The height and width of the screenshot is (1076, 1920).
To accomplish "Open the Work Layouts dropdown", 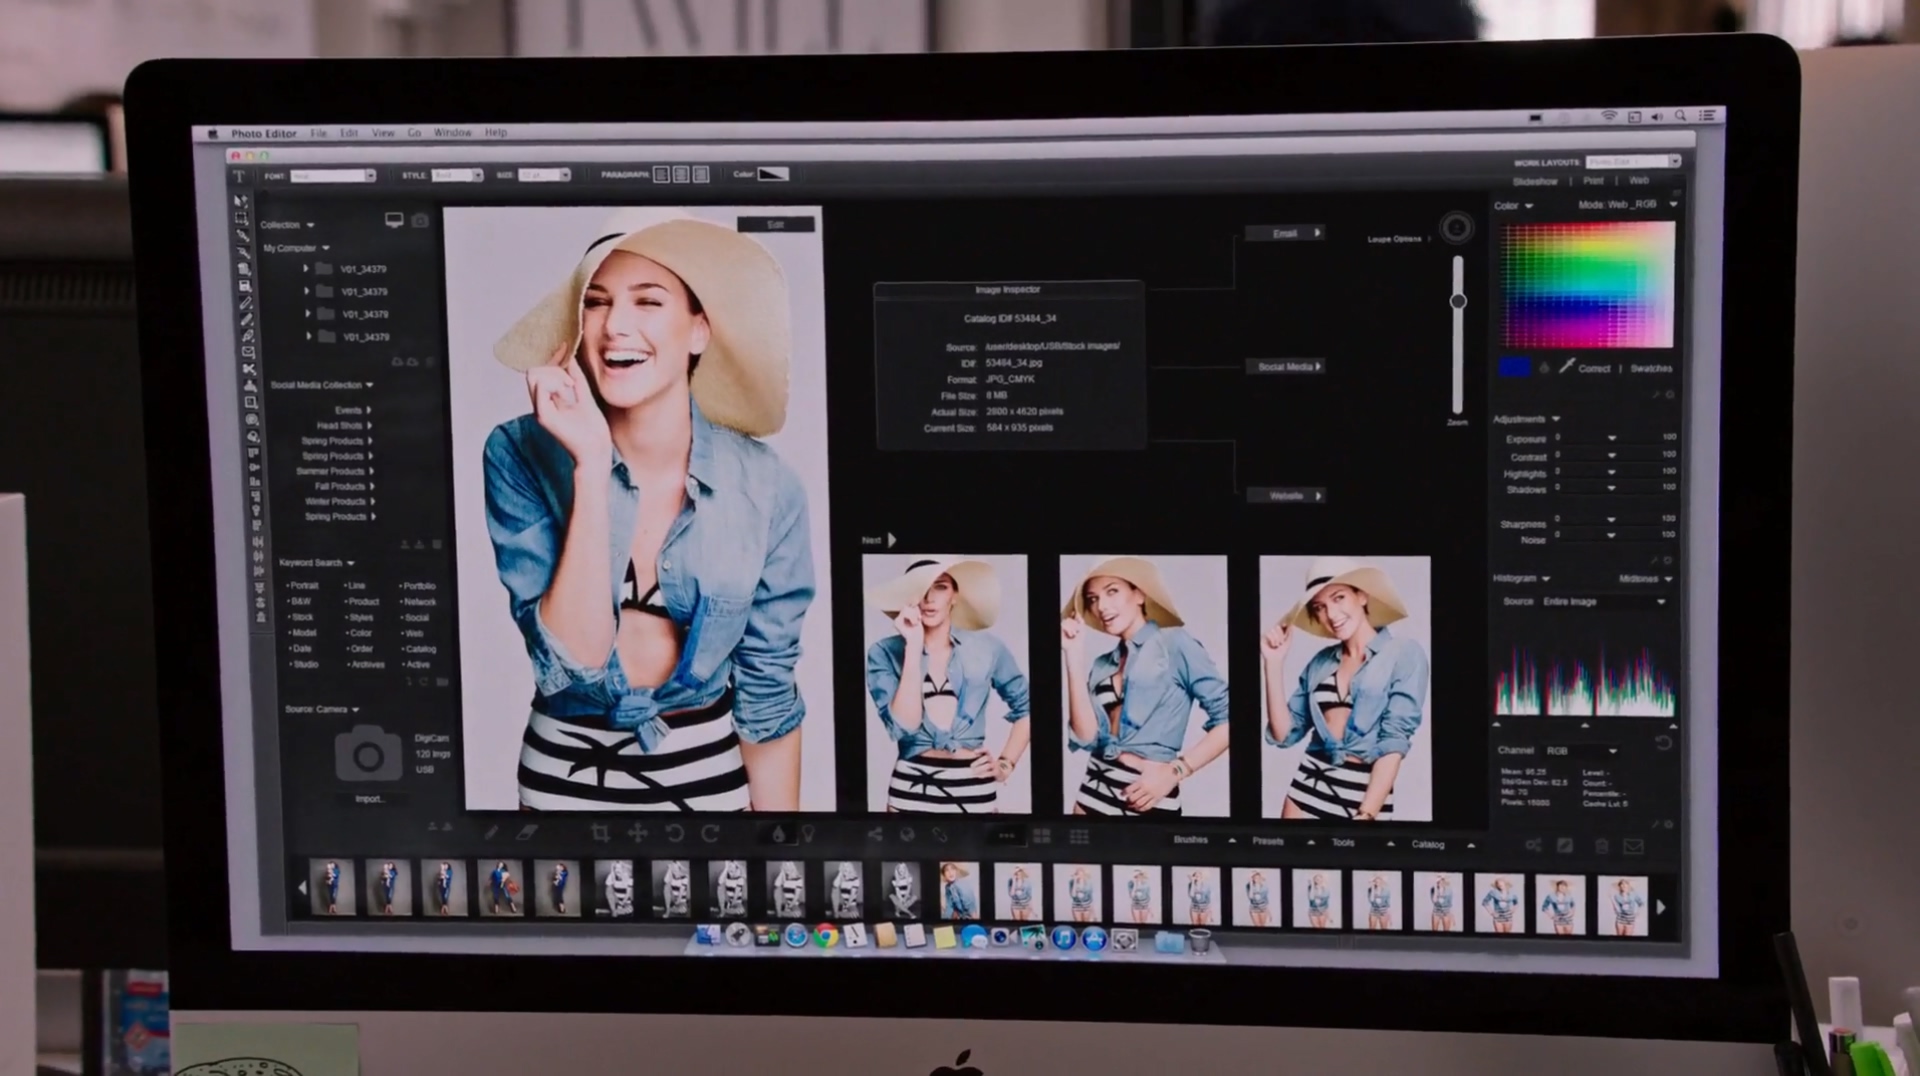I will (x=1633, y=161).
